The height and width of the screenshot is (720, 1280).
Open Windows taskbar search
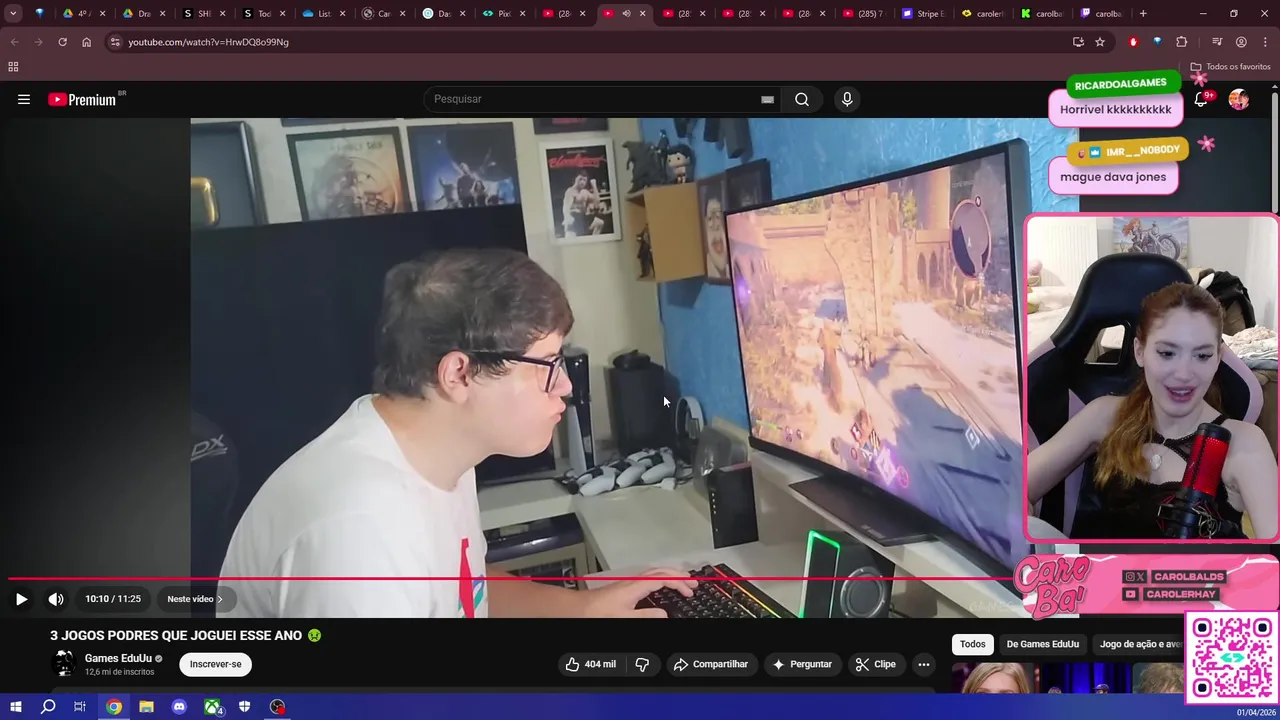[48, 707]
